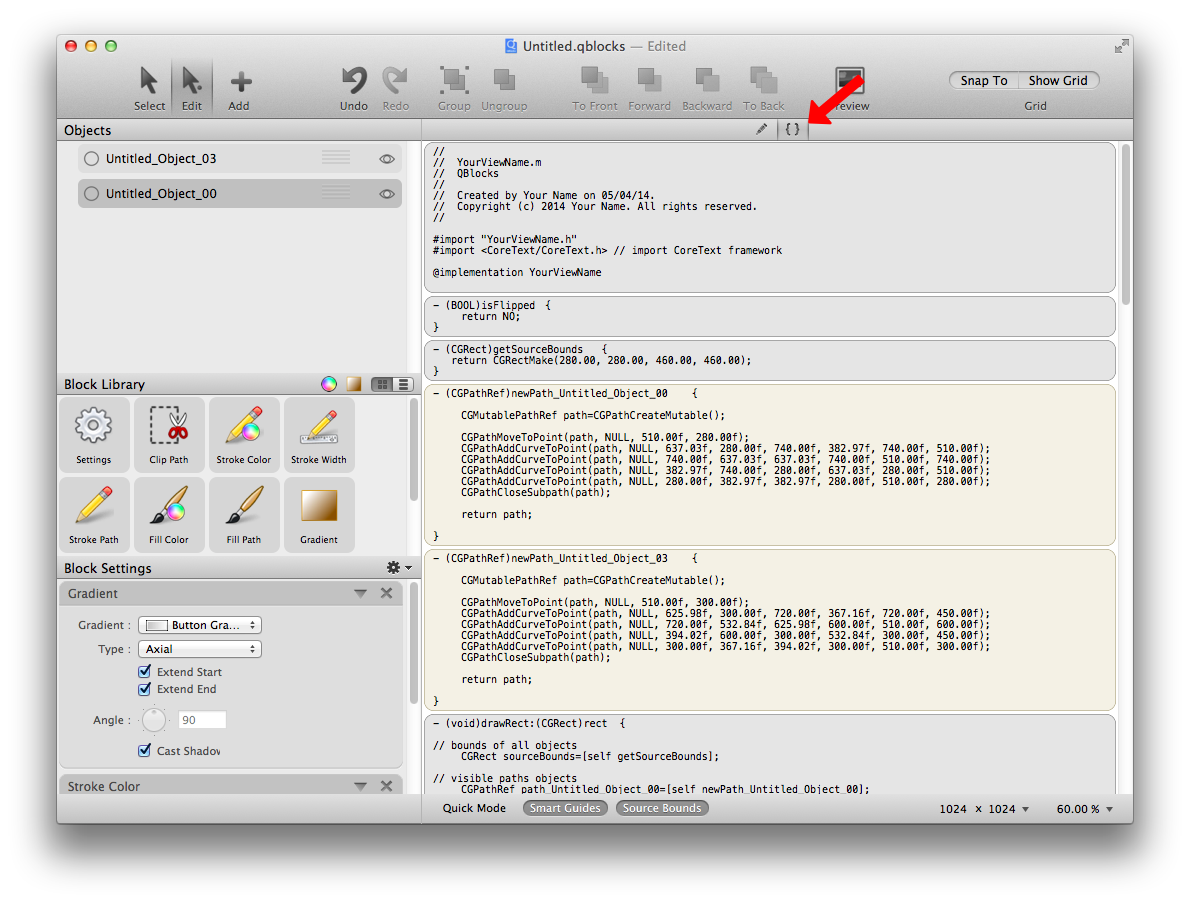1190x903 pixels.
Task: Collapse the Stroke Color settings block
Action: (360, 786)
